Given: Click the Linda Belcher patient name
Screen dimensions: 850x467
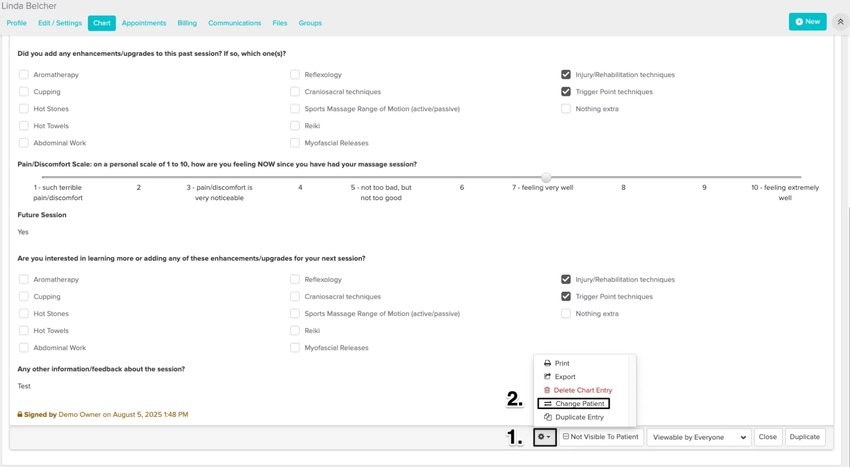Looking at the screenshot, I should click(x=29, y=6).
